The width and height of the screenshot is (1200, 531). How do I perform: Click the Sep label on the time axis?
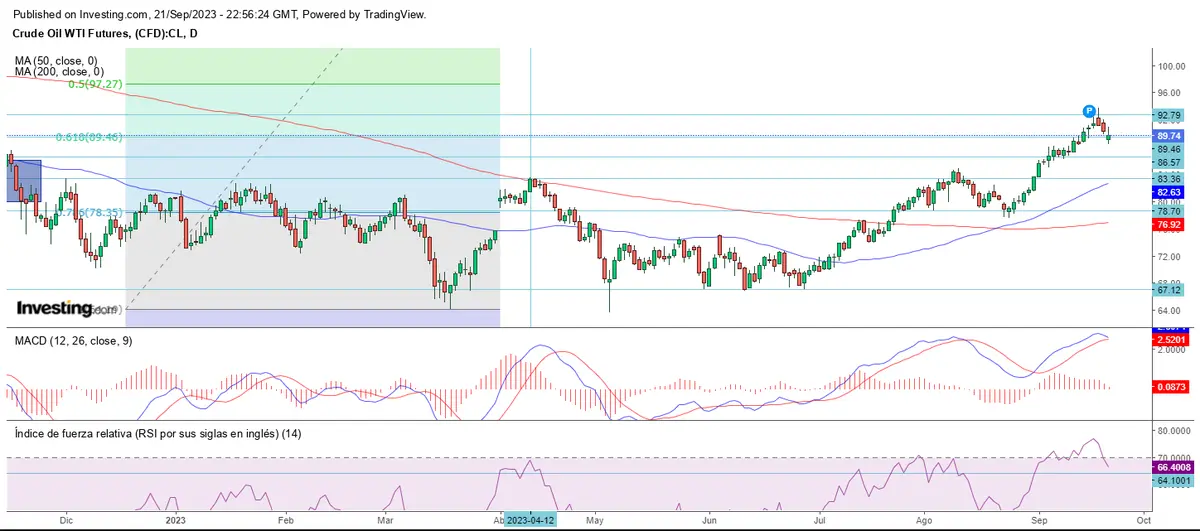point(1039,521)
